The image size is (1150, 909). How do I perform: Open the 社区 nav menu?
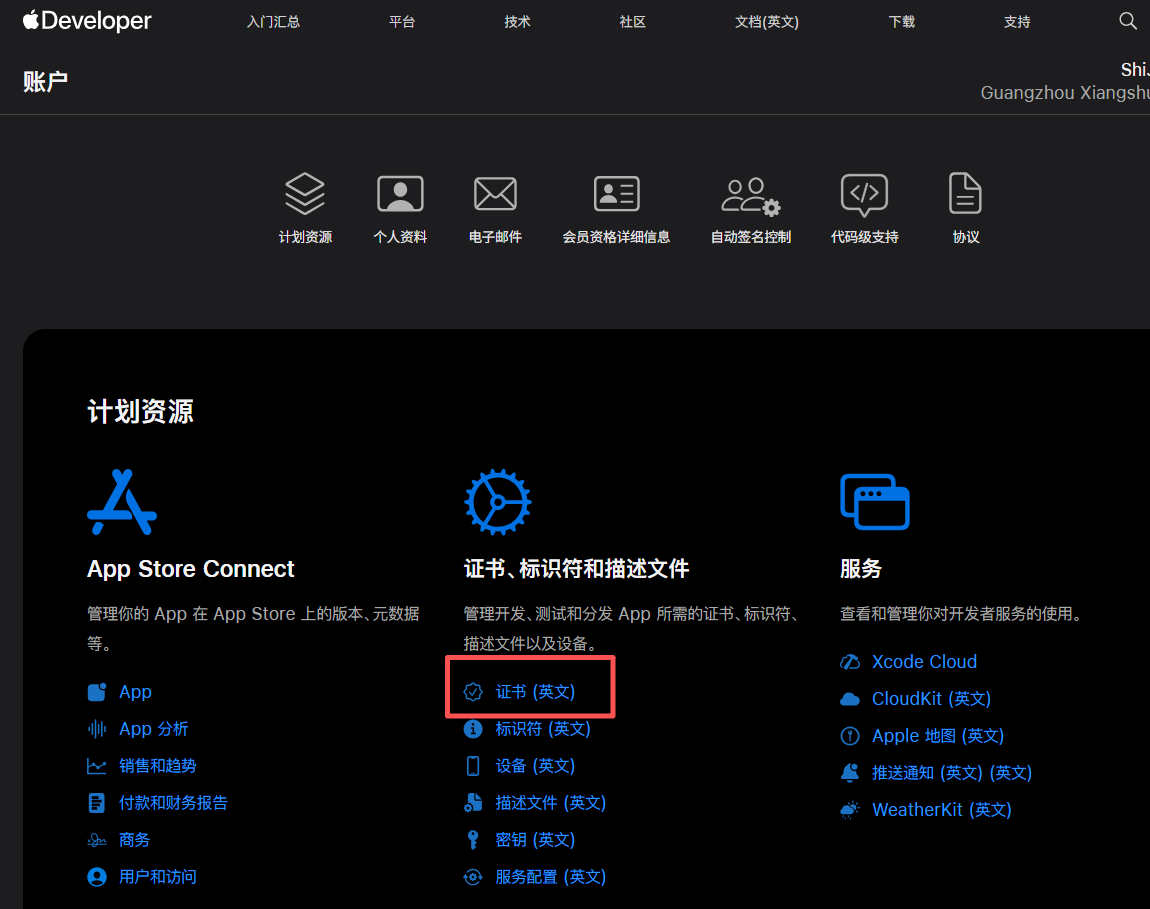tap(632, 22)
